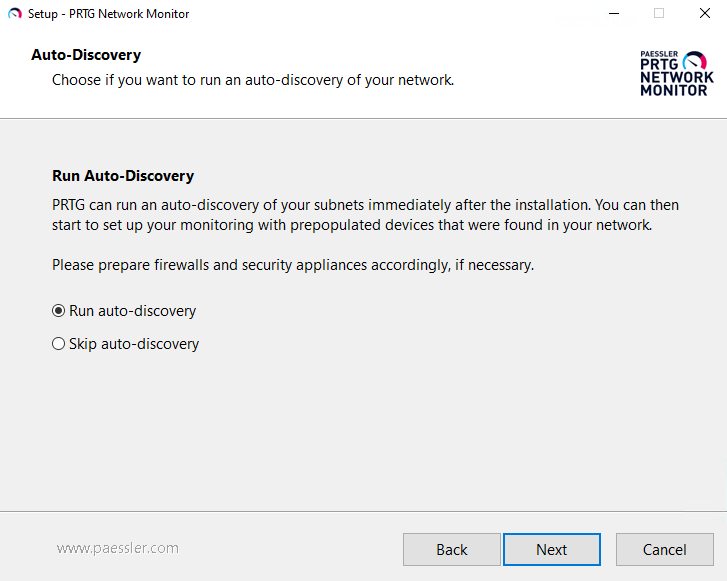This screenshot has width=727, height=581.
Task: Select the Run auto-discovery radio button
Action: [58, 311]
